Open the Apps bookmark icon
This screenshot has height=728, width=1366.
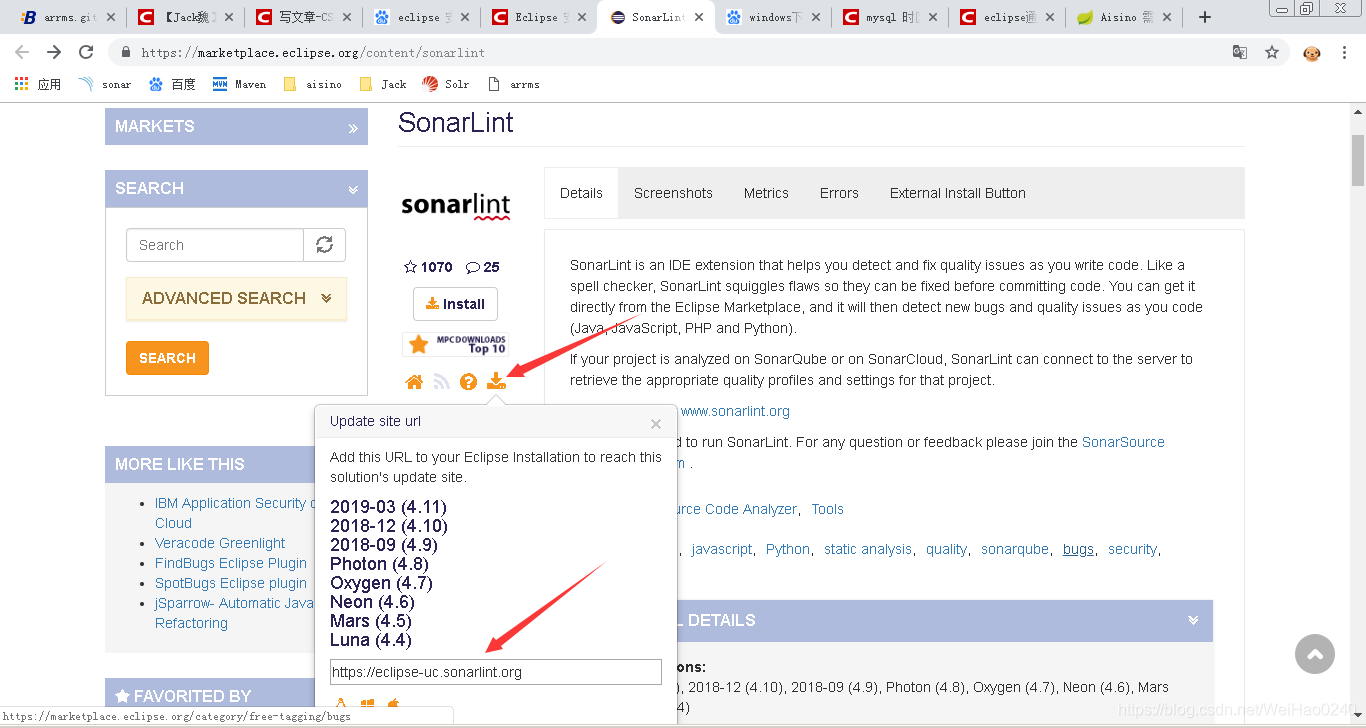38,84
